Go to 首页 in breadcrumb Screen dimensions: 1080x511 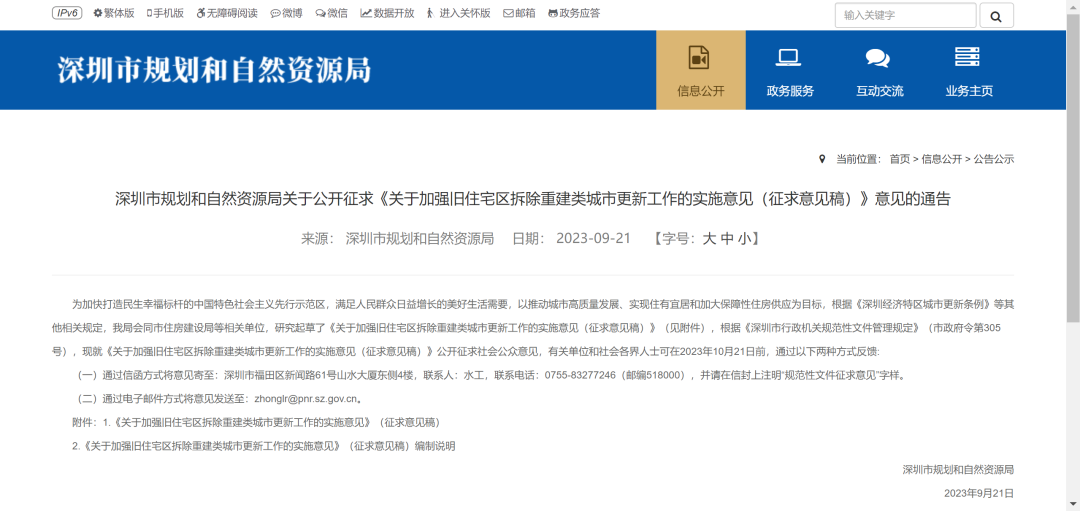(899, 159)
